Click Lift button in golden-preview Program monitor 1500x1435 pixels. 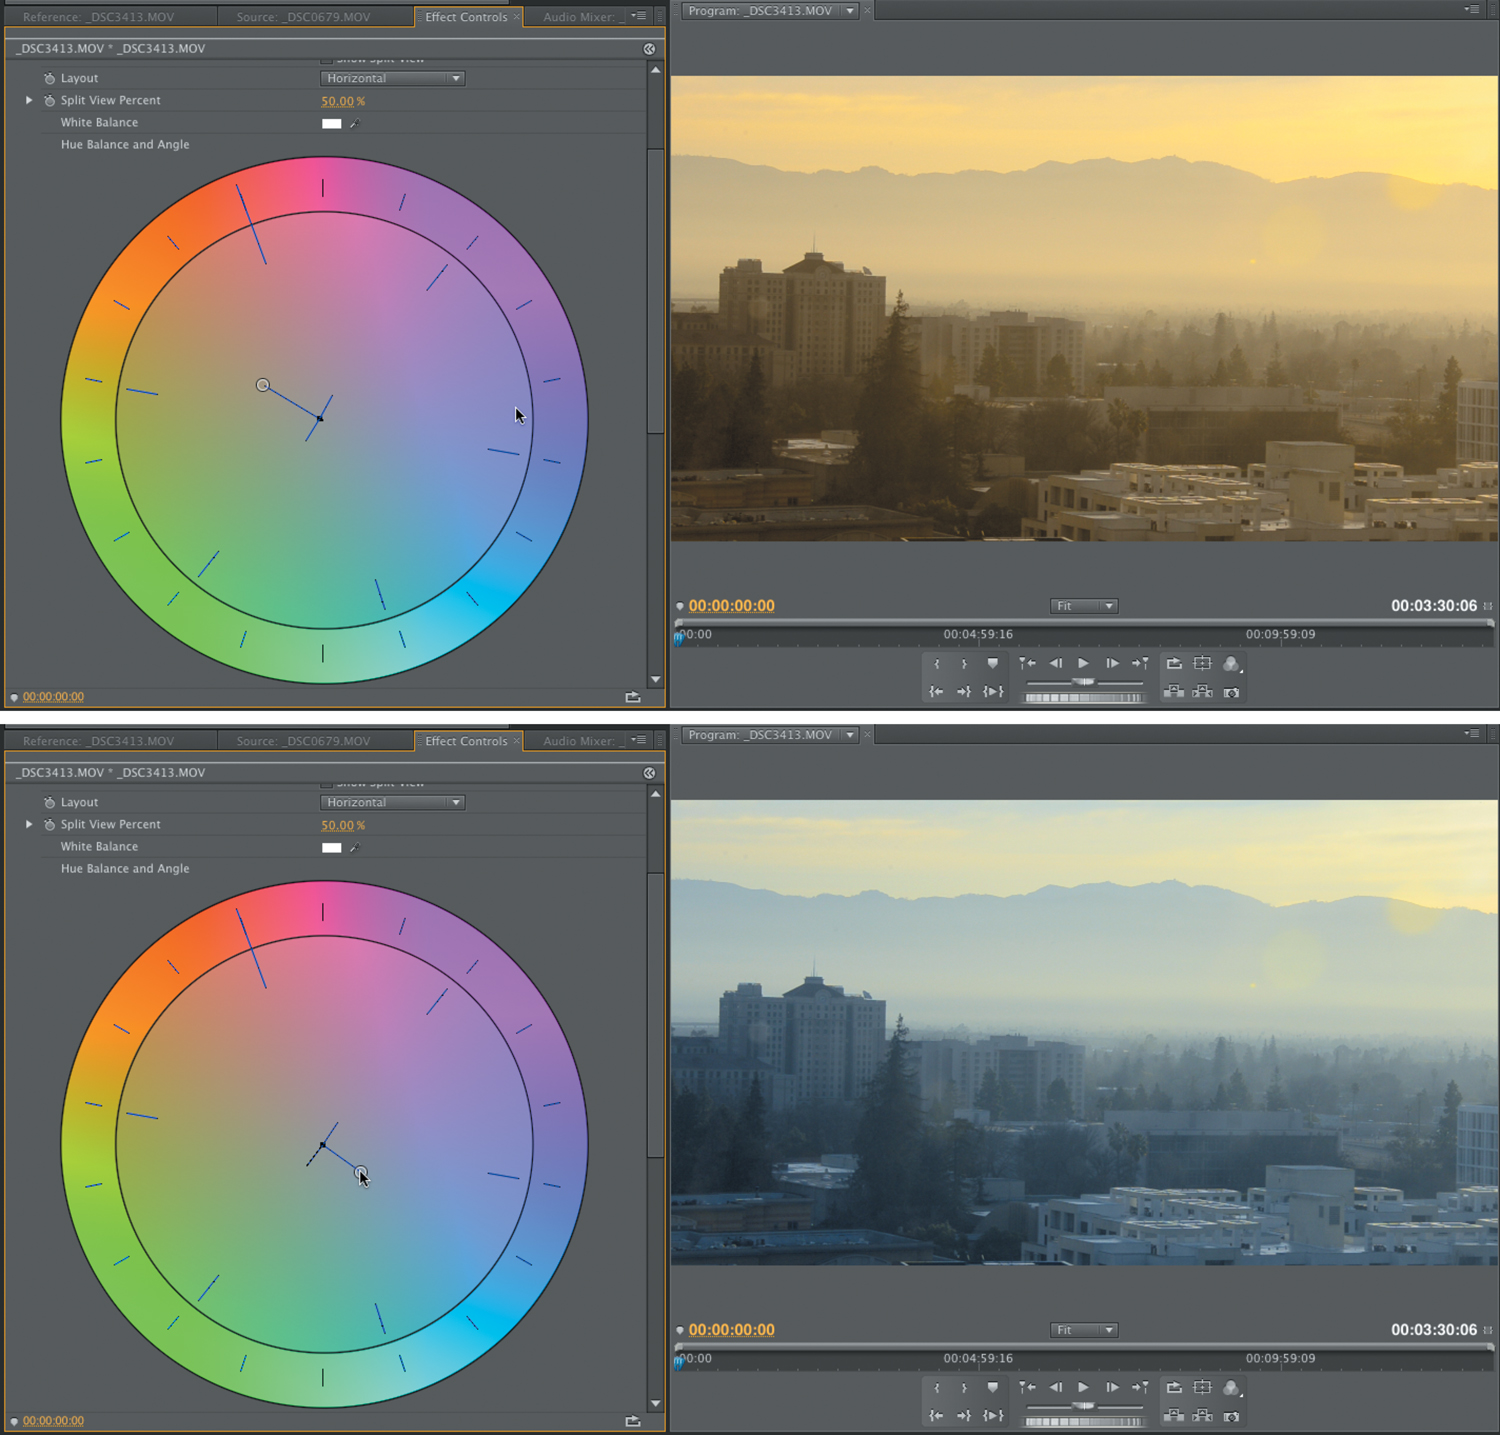click(1174, 692)
